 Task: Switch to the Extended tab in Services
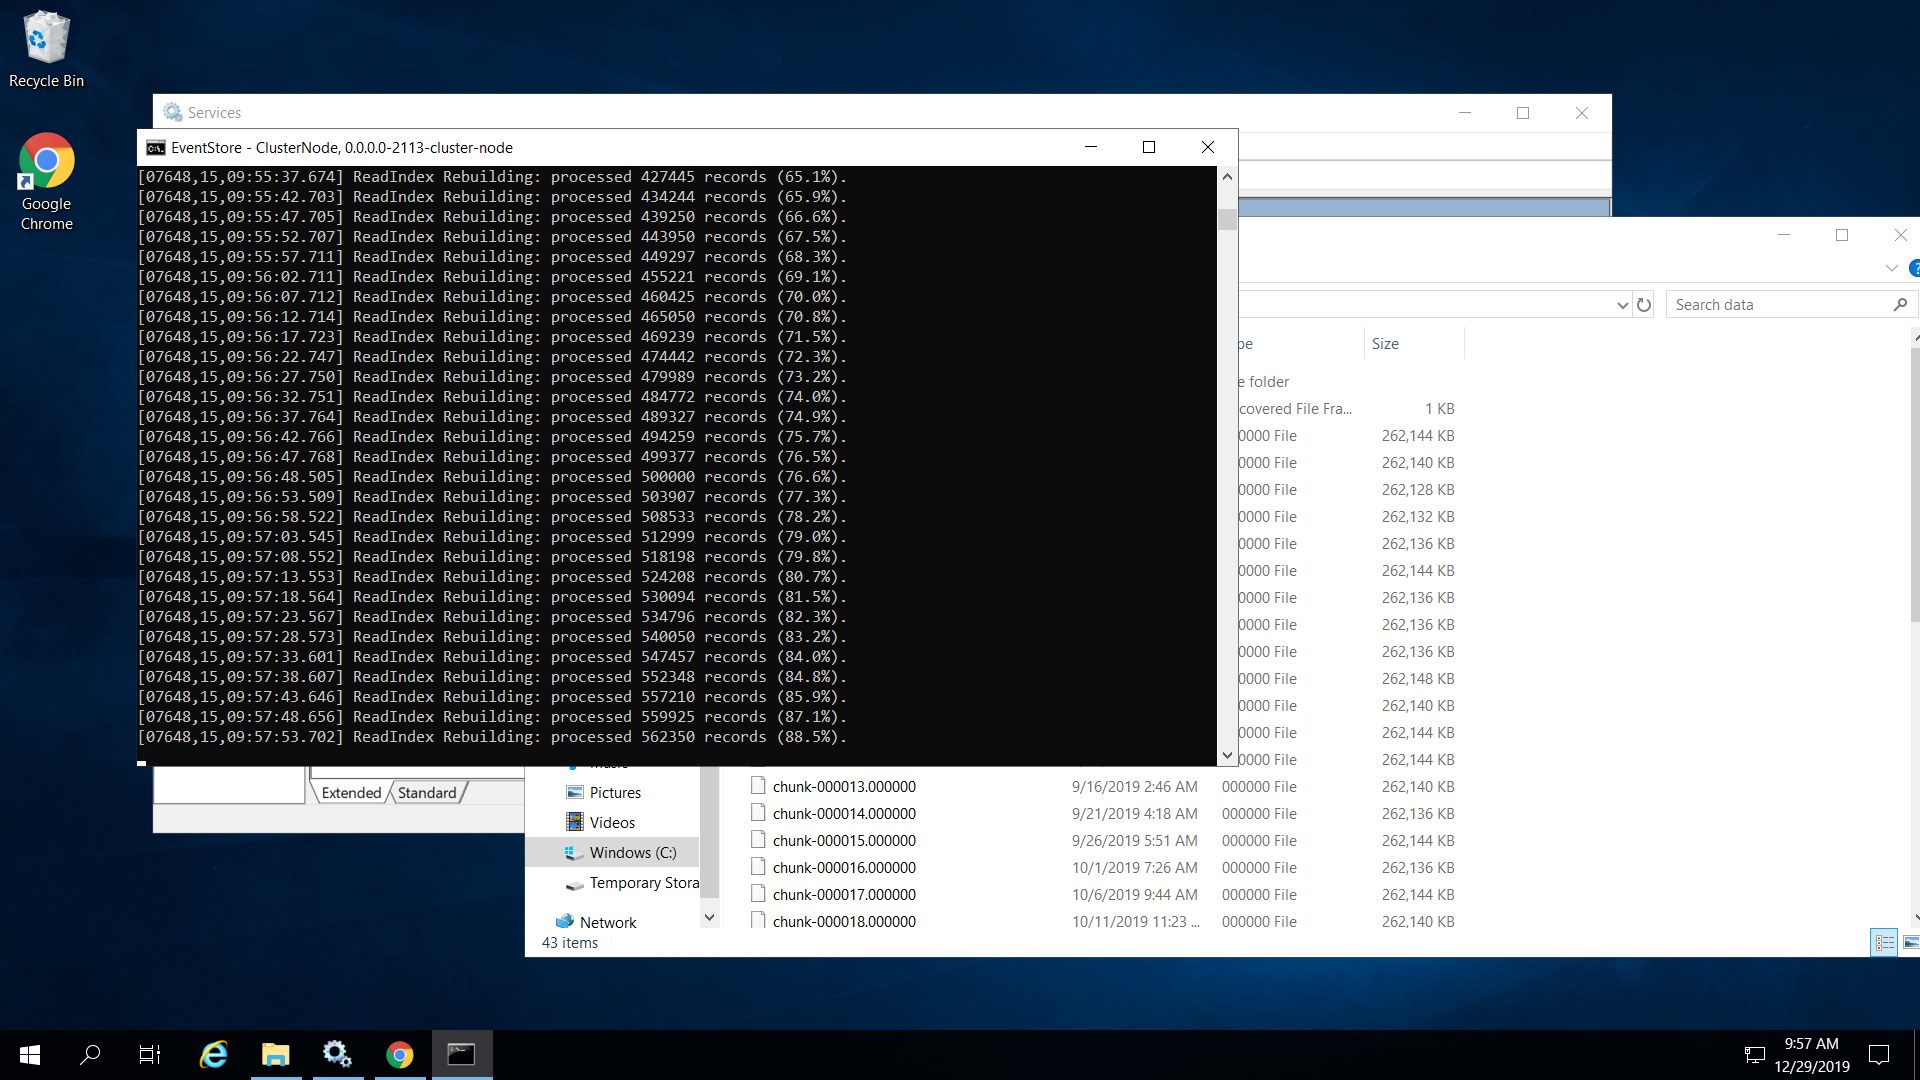click(x=351, y=793)
